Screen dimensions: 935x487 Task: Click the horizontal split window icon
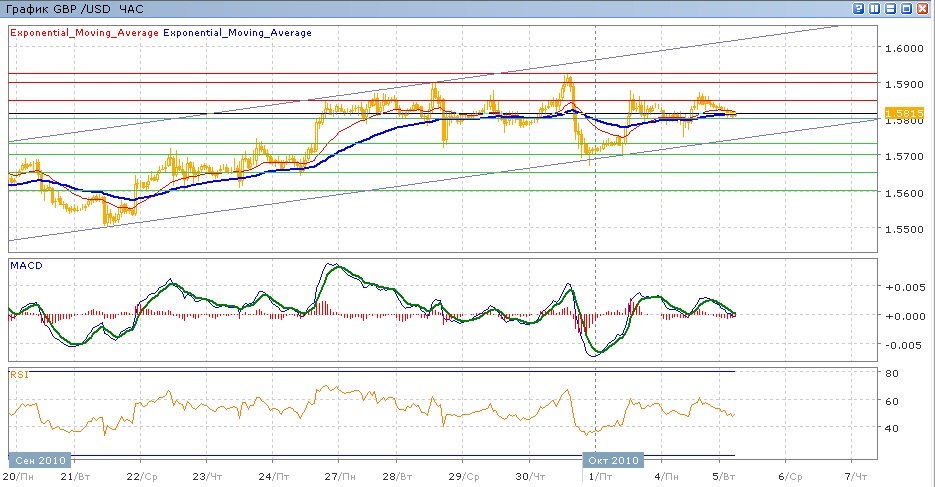(x=891, y=8)
